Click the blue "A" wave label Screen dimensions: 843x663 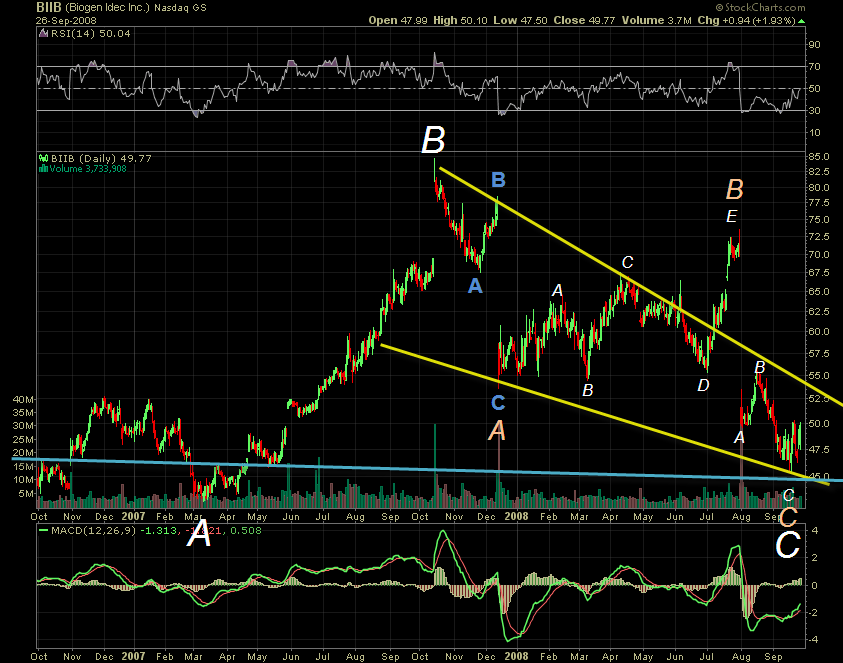click(x=475, y=286)
